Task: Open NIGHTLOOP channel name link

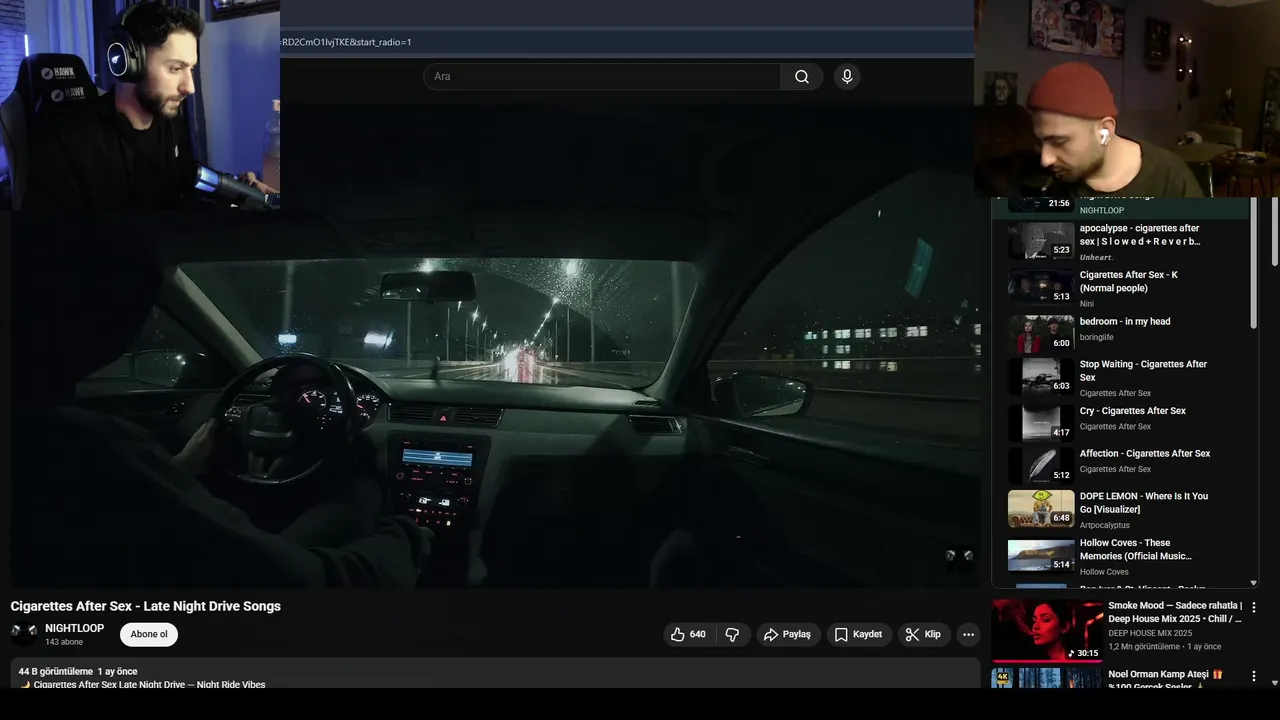Action: click(x=75, y=628)
